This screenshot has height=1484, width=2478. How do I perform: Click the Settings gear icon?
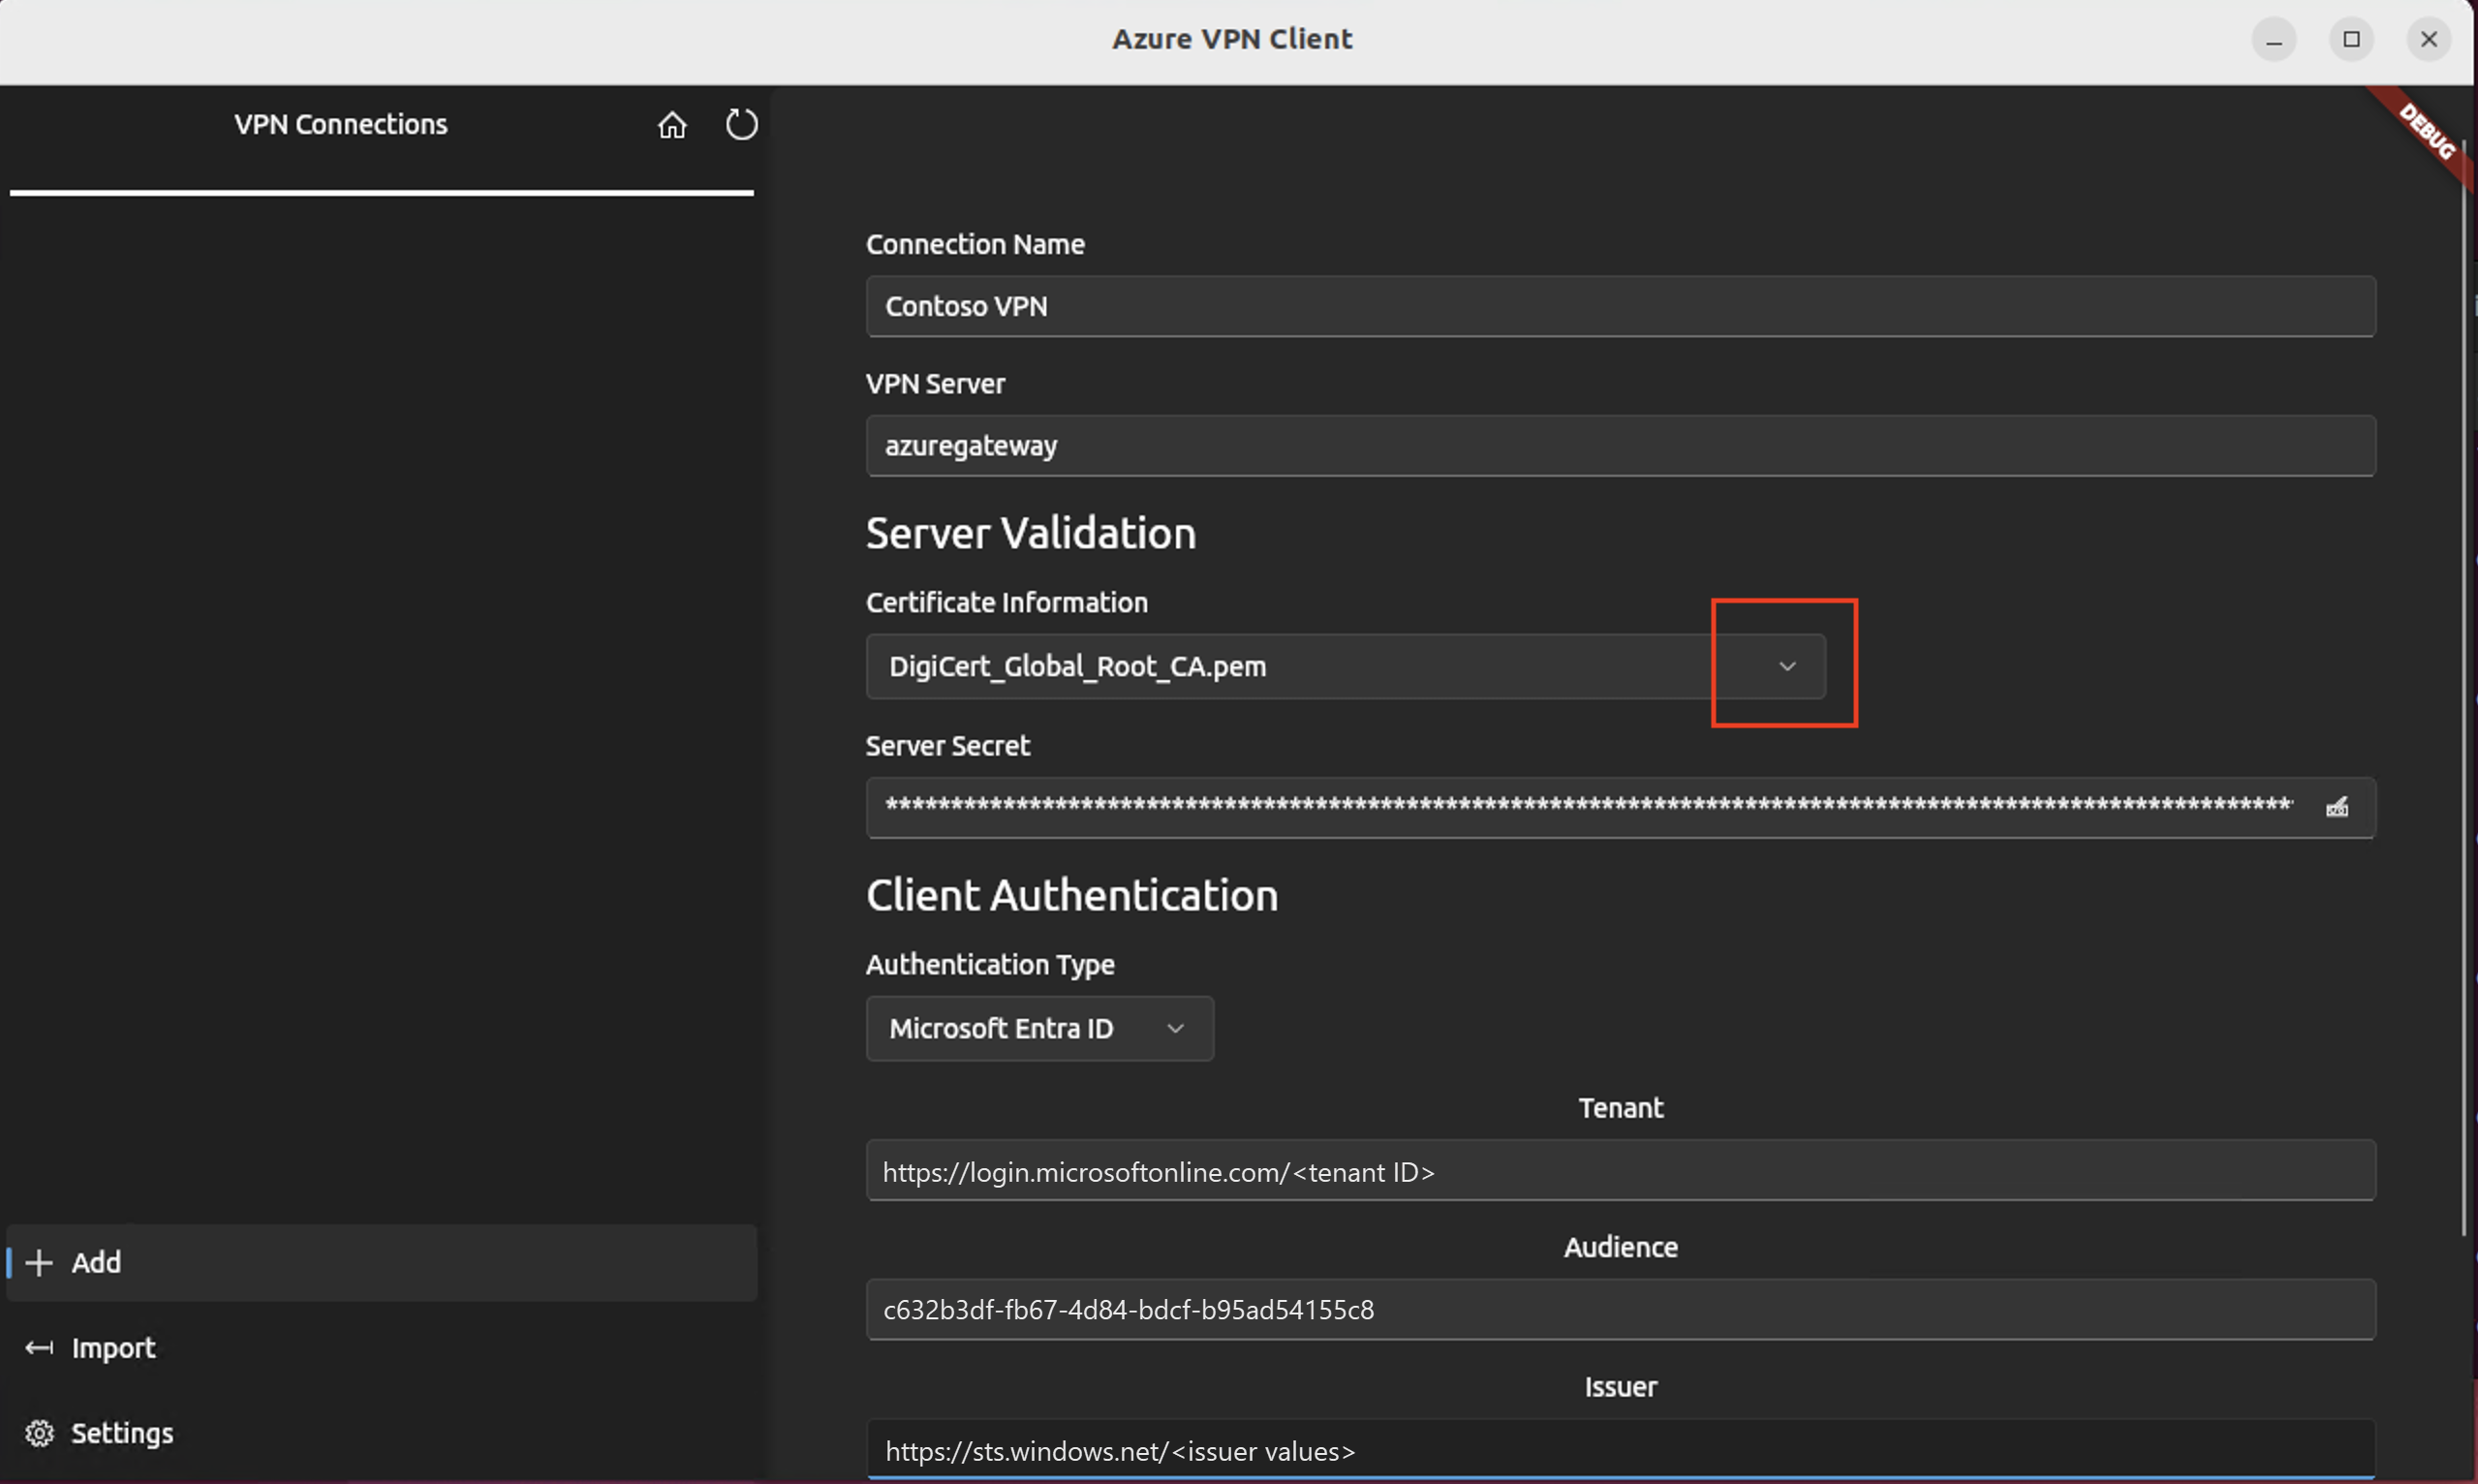(x=39, y=1433)
